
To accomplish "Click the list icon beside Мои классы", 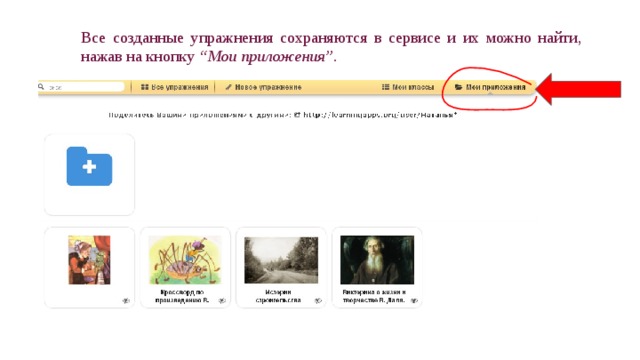I will pyautogui.click(x=385, y=87).
